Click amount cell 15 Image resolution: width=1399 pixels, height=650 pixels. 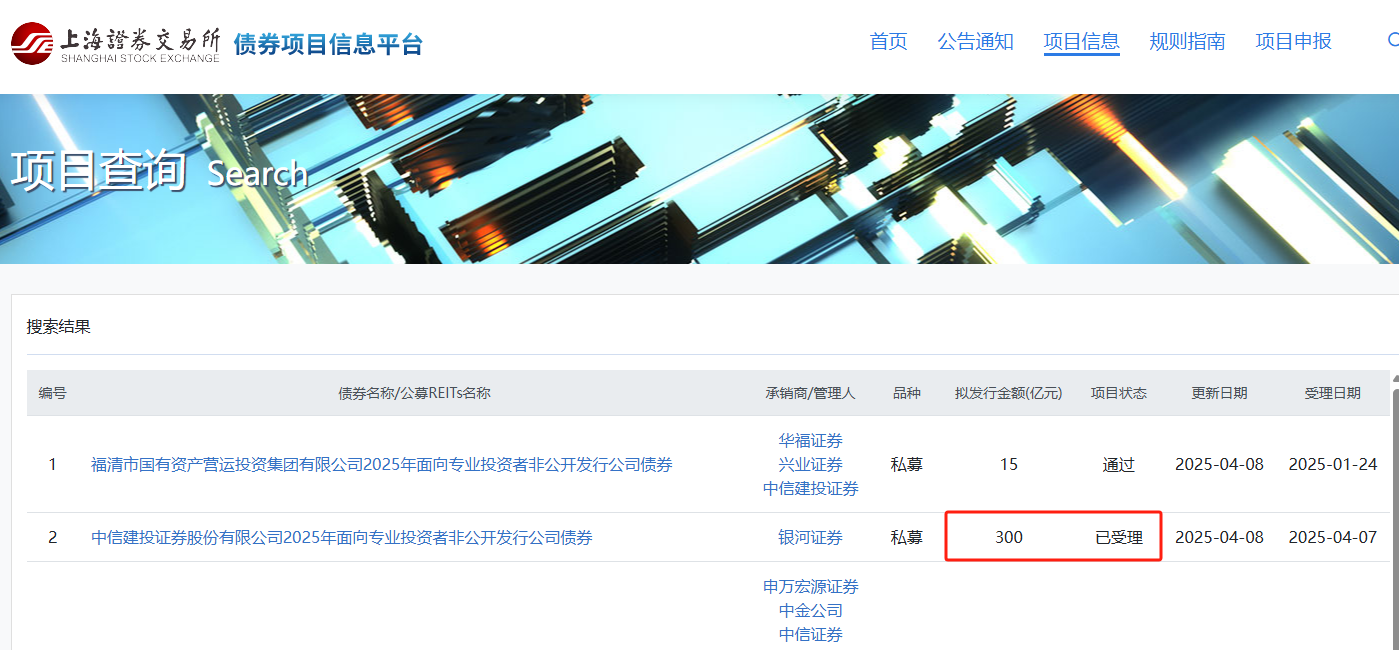click(x=1009, y=464)
